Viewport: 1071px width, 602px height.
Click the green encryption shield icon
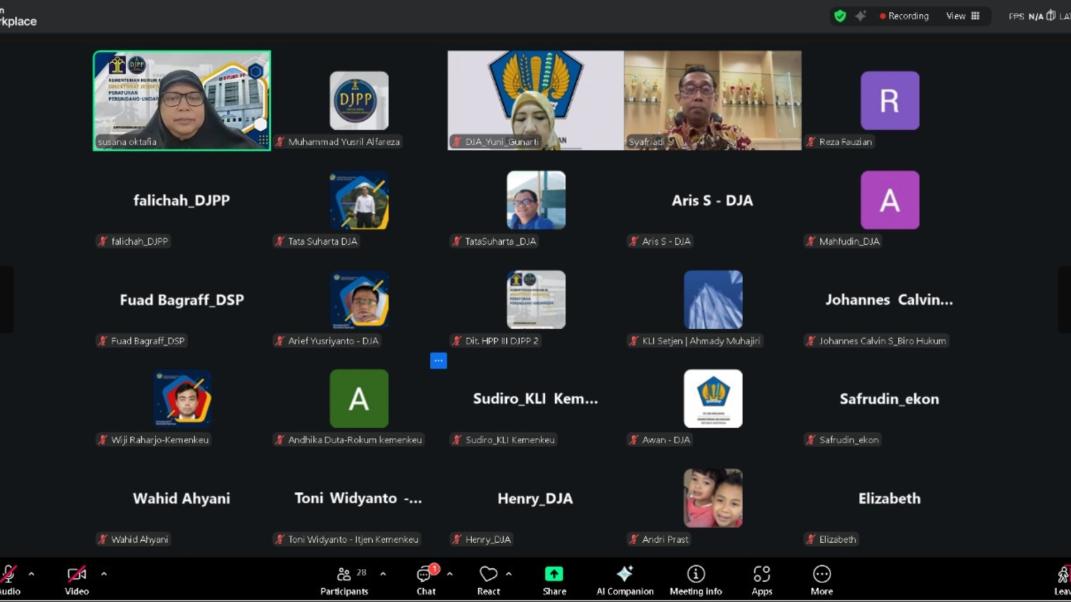(x=840, y=16)
